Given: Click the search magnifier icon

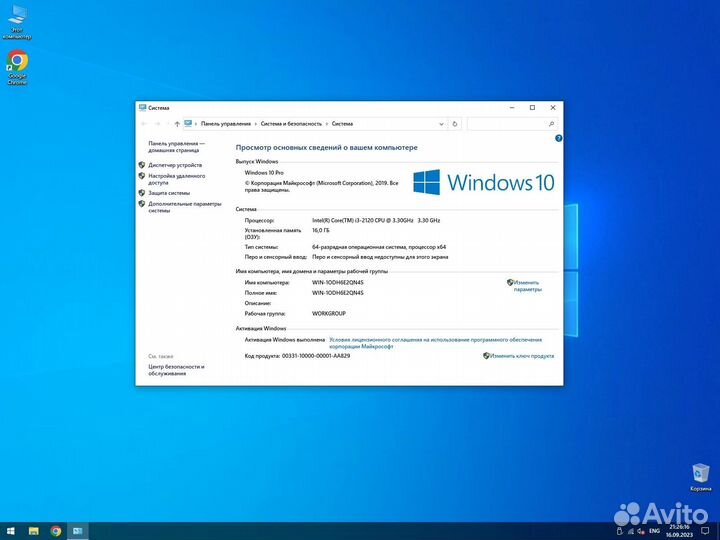Looking at the screenshot, I should [551, 124].
